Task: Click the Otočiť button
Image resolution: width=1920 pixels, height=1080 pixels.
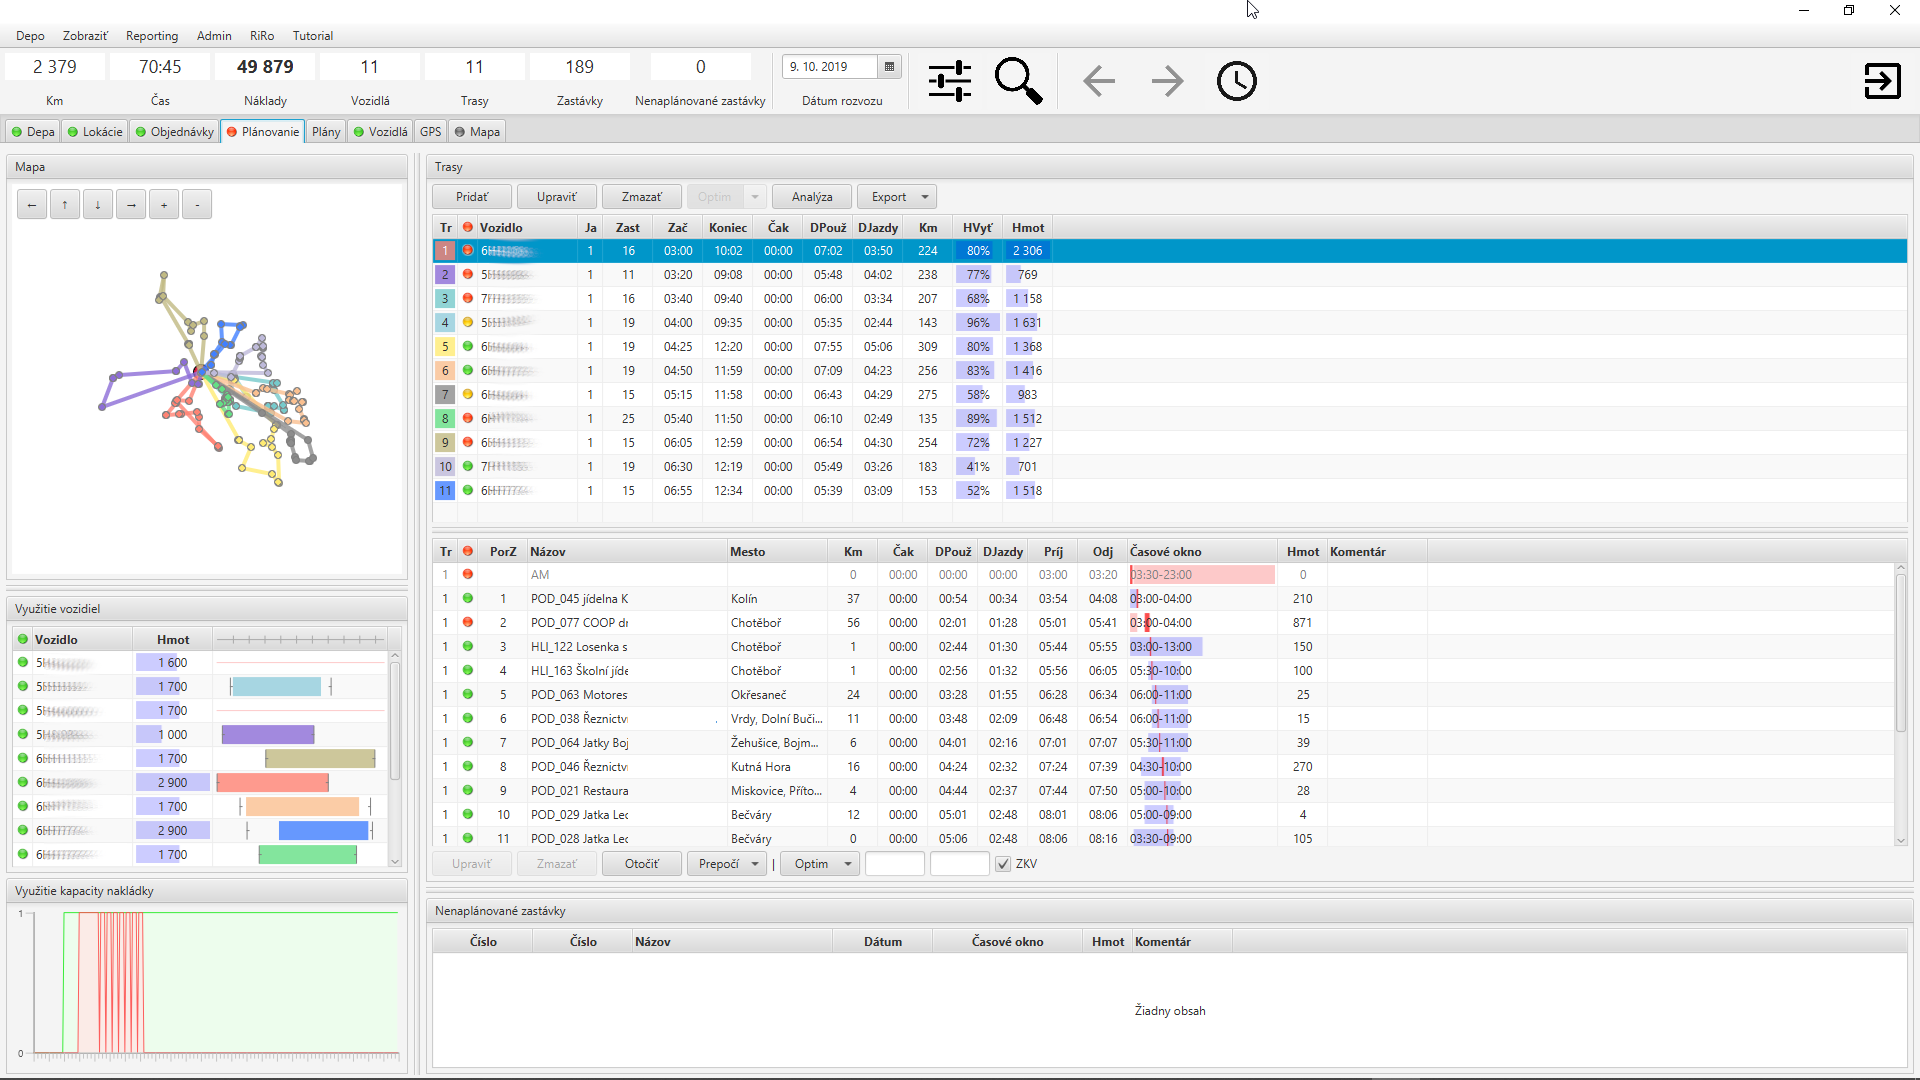Action: 641,864
